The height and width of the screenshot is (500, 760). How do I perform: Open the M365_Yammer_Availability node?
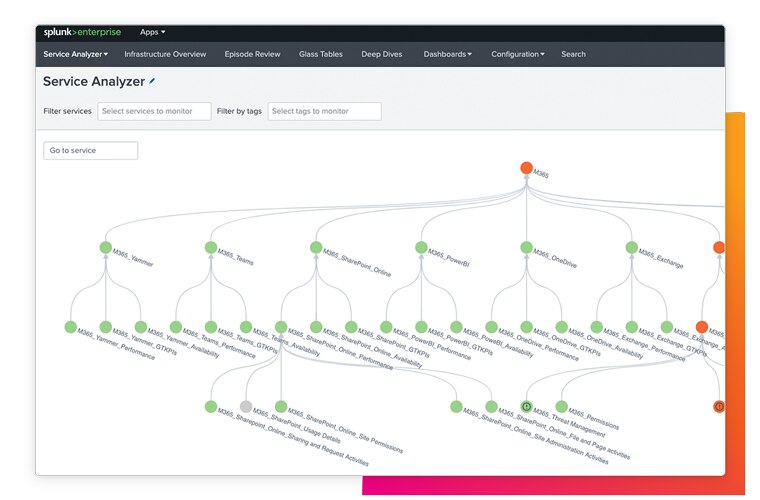(141, 327)
